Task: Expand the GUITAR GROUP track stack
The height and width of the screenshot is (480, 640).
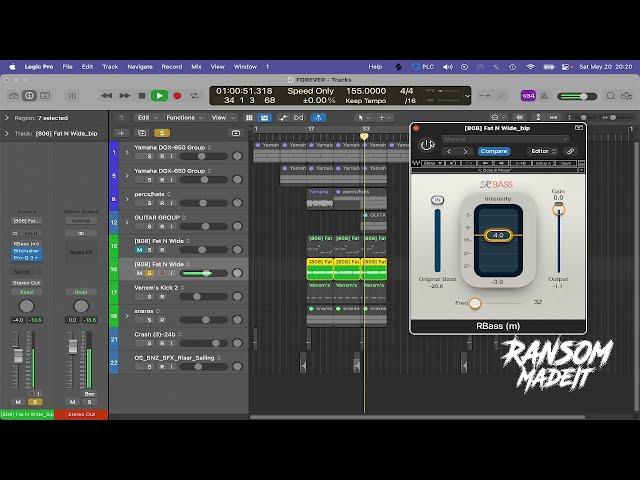Action: click(x=127, y=222)
